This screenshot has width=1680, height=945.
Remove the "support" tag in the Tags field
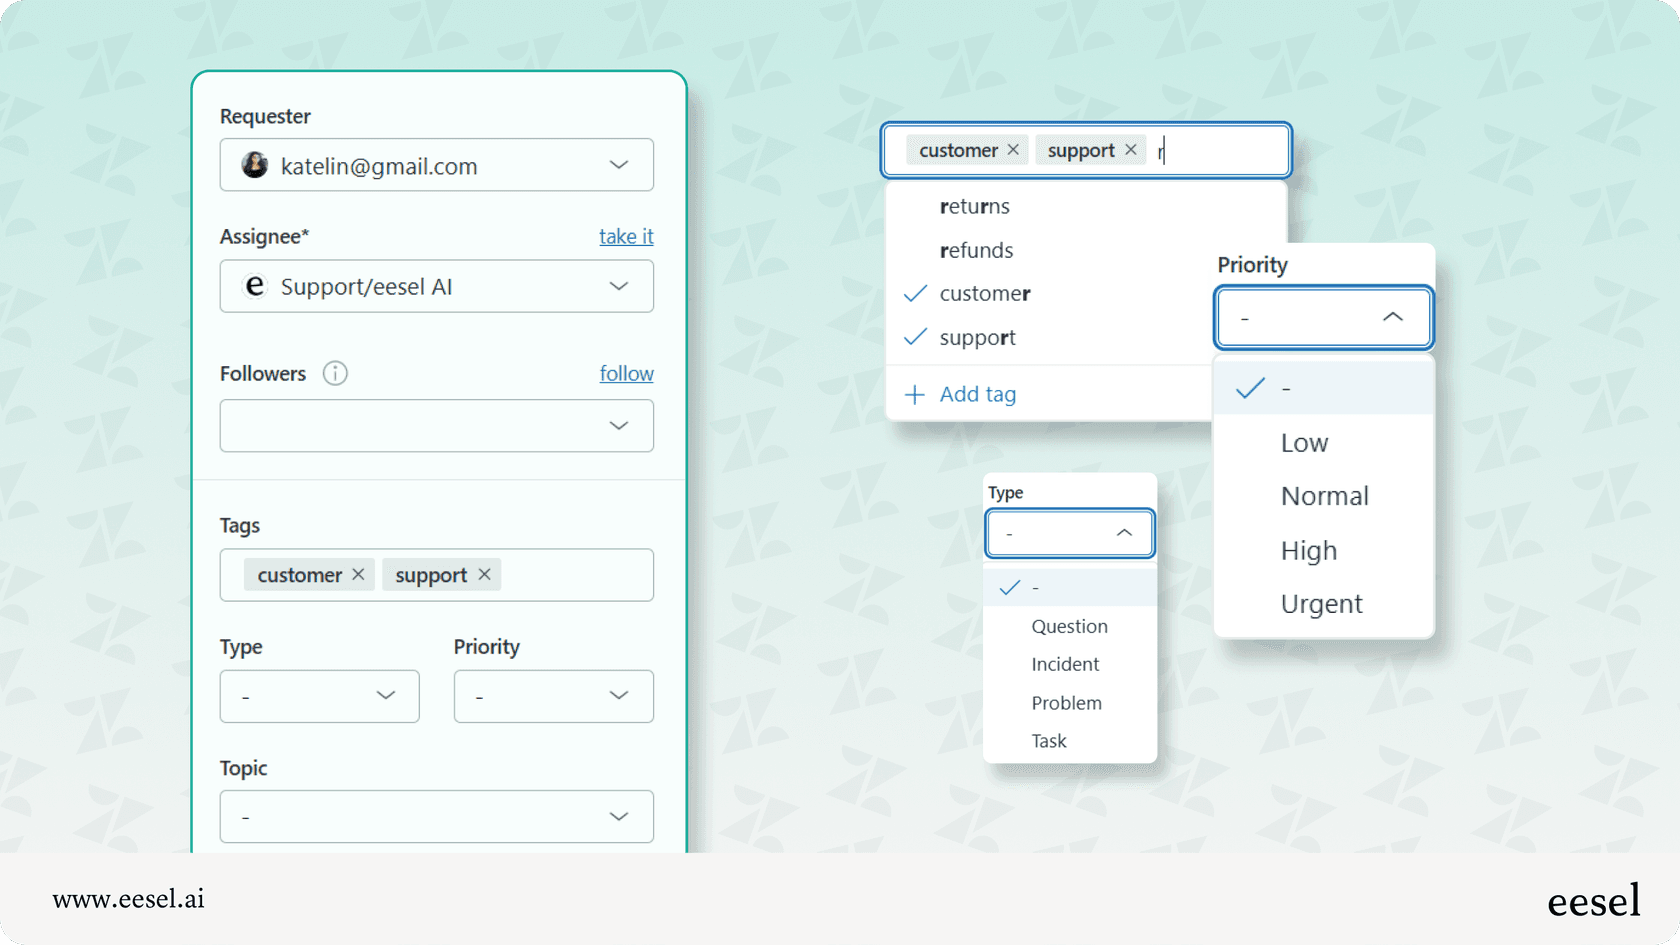click(x=484, y=575)
